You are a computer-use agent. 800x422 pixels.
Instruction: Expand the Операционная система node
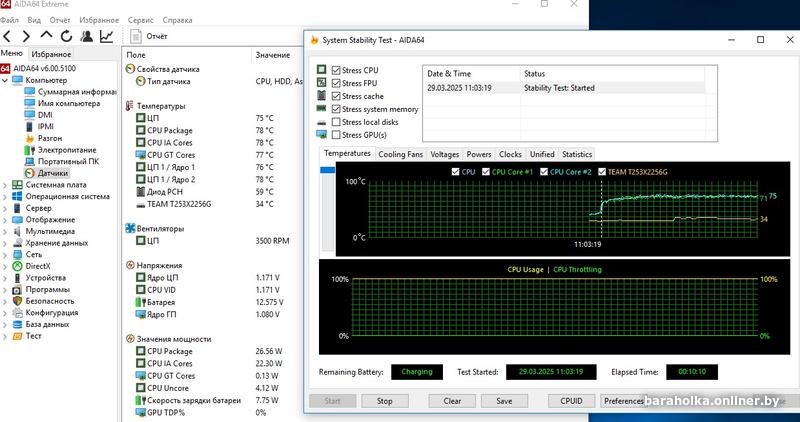[5, 196]
